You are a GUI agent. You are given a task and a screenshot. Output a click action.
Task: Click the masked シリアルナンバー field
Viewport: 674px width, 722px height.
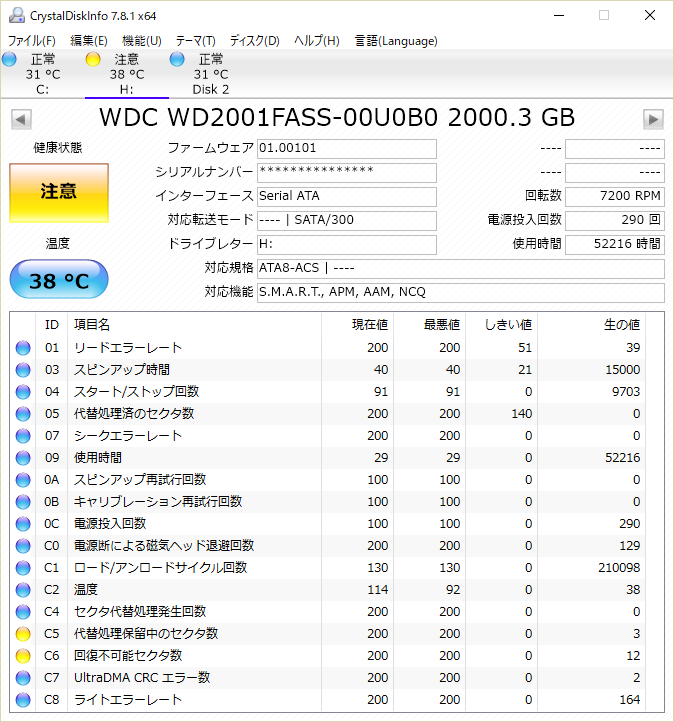pyautogui.click(x=347, y=173)
